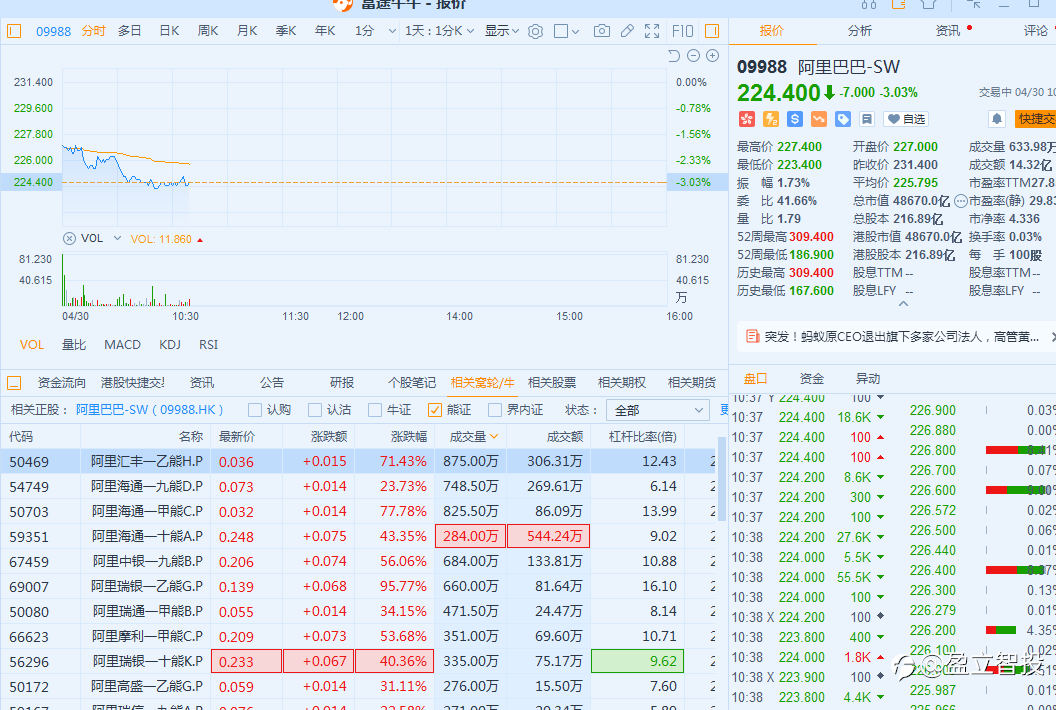Click the warrant table vertical scrollbar

click(722, 478)
